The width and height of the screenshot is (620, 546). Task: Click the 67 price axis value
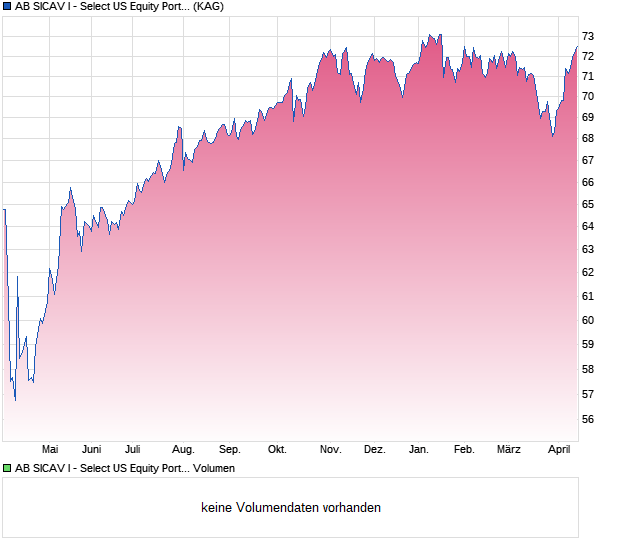click(588, 161)
